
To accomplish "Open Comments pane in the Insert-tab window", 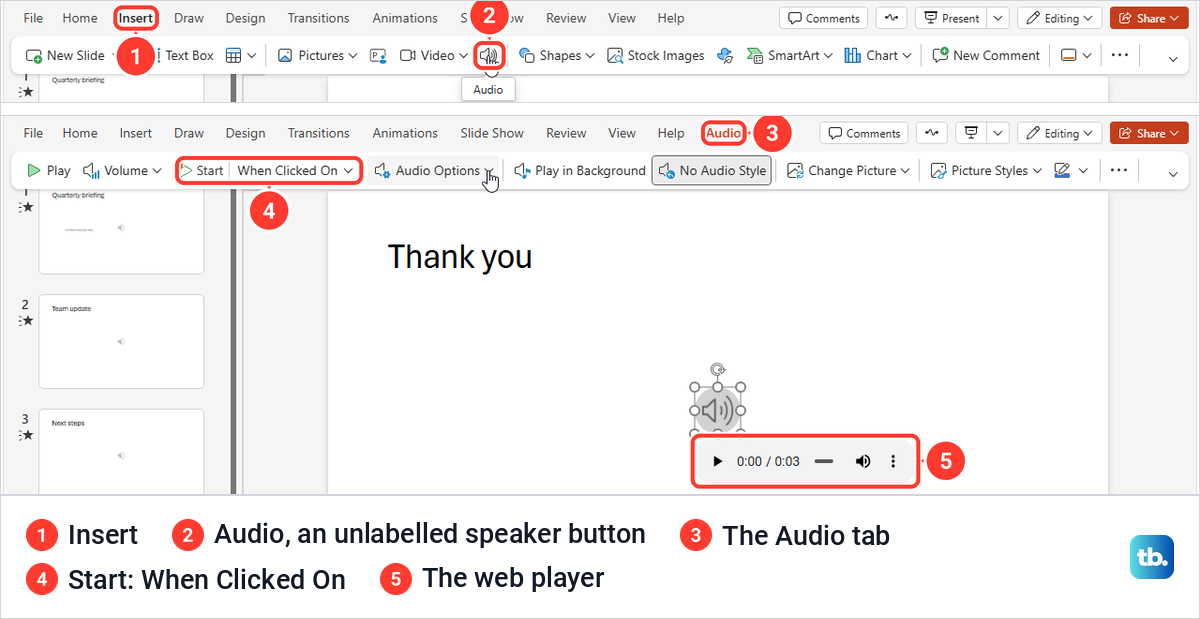I will click(823, 18).
